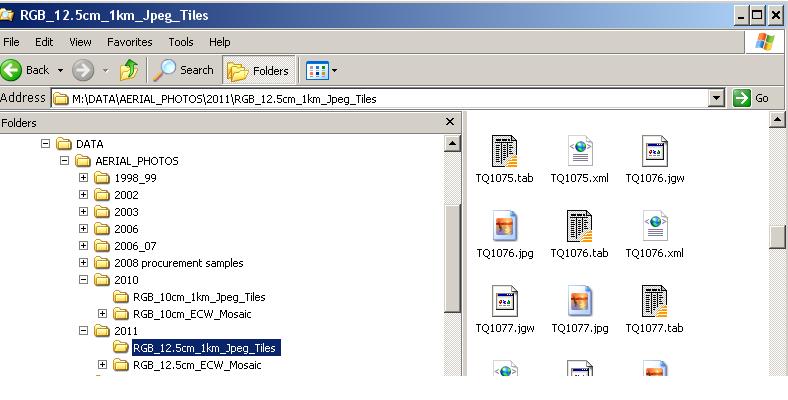The width and height of the screenshot is (788, 400).
Task: Click the AERIAL_PHOTOS folder icon
Action: click(x=83, y=161)
